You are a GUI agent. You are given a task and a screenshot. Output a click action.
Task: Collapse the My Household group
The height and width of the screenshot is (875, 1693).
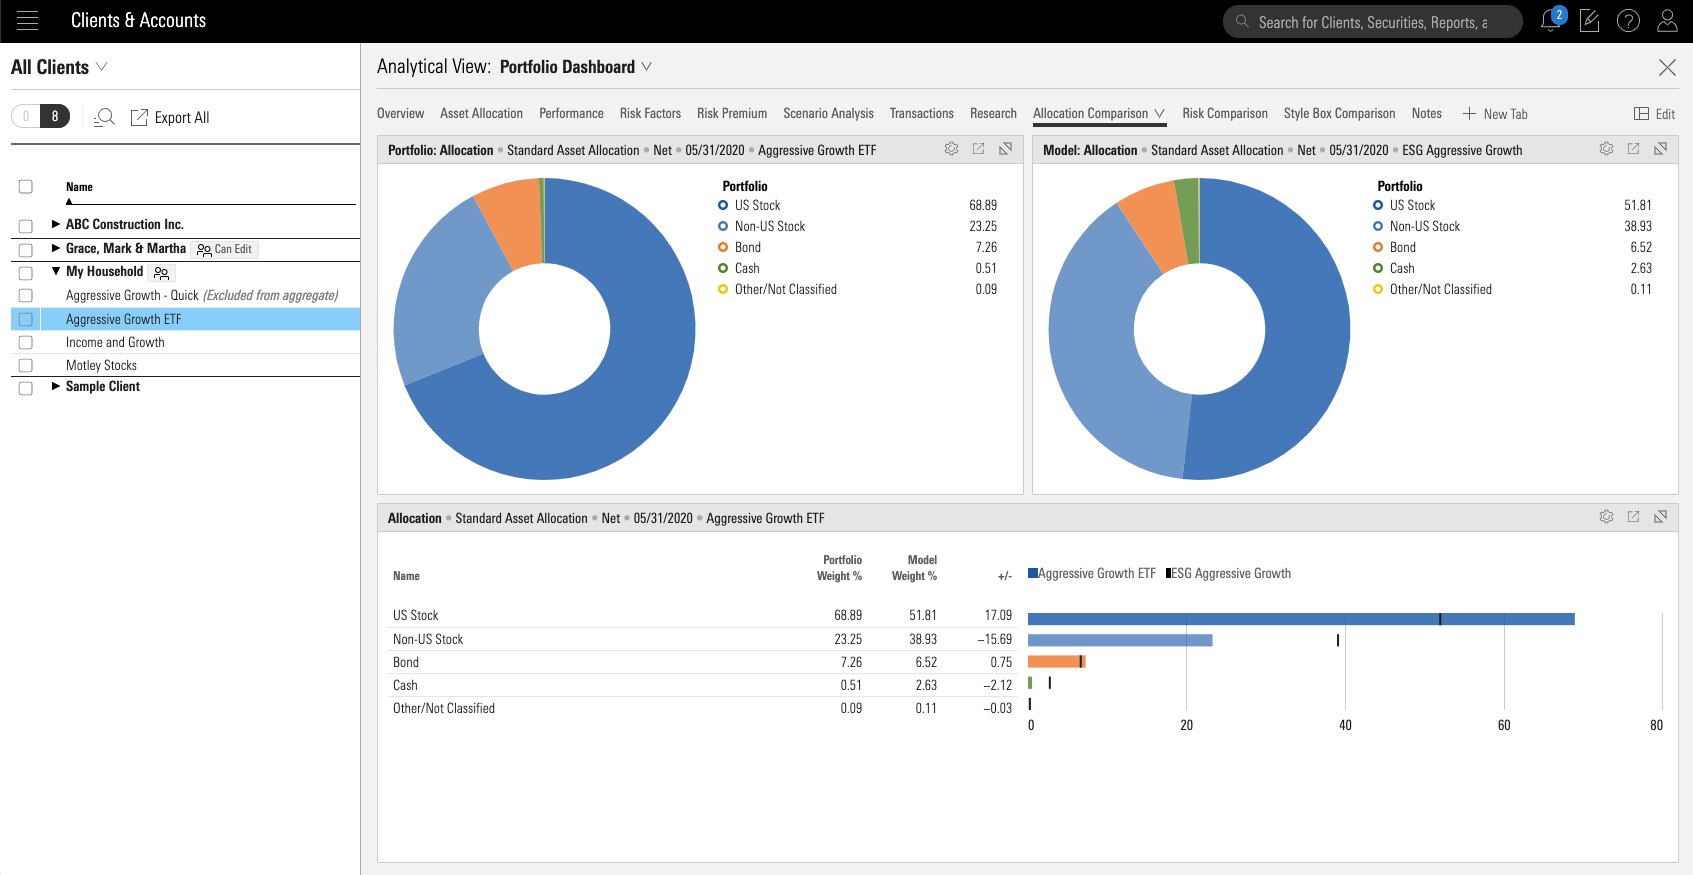[56, 271]
